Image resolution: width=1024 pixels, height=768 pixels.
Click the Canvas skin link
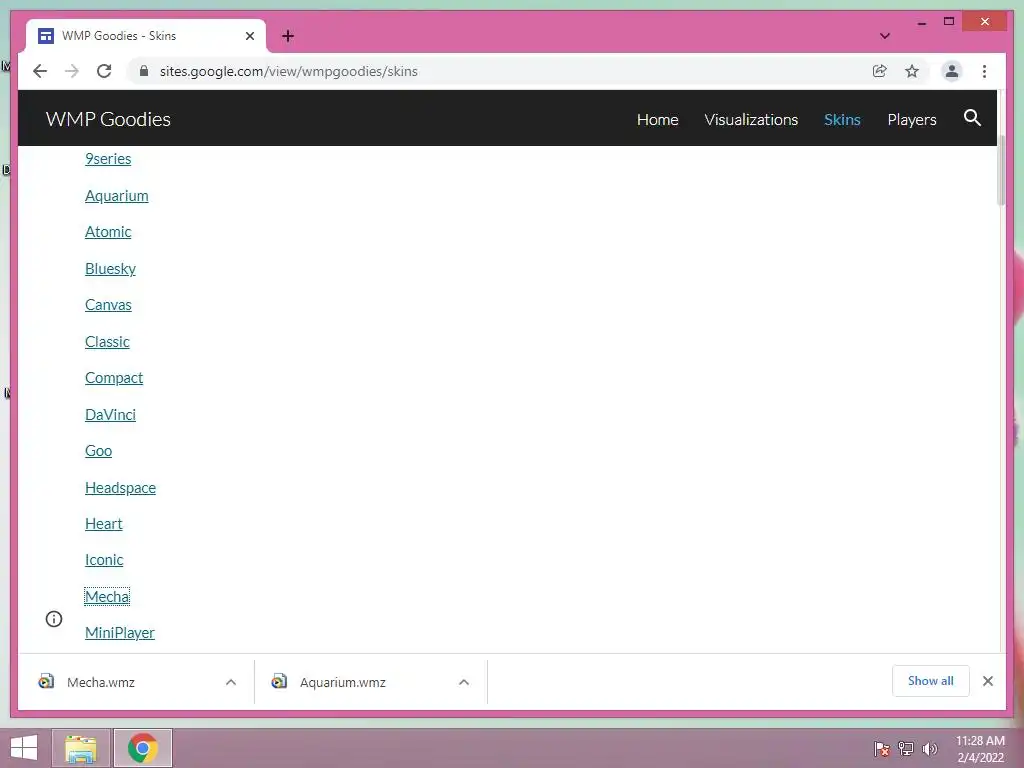[108, 305]
